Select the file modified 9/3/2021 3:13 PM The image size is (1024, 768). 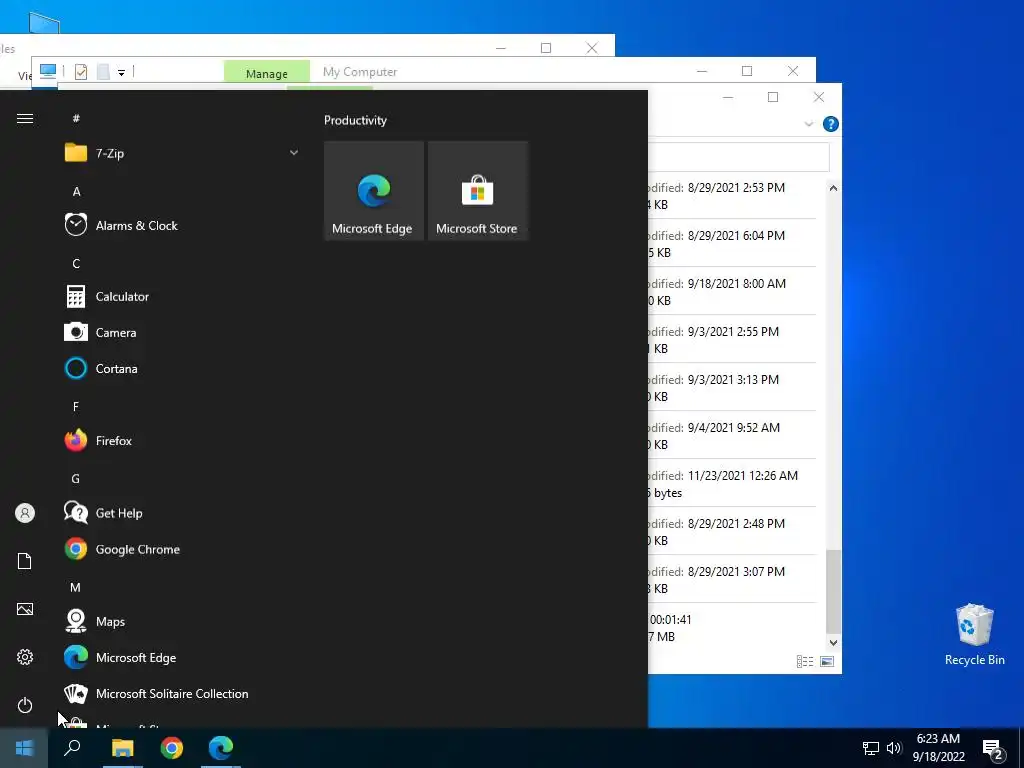[731, 388]
